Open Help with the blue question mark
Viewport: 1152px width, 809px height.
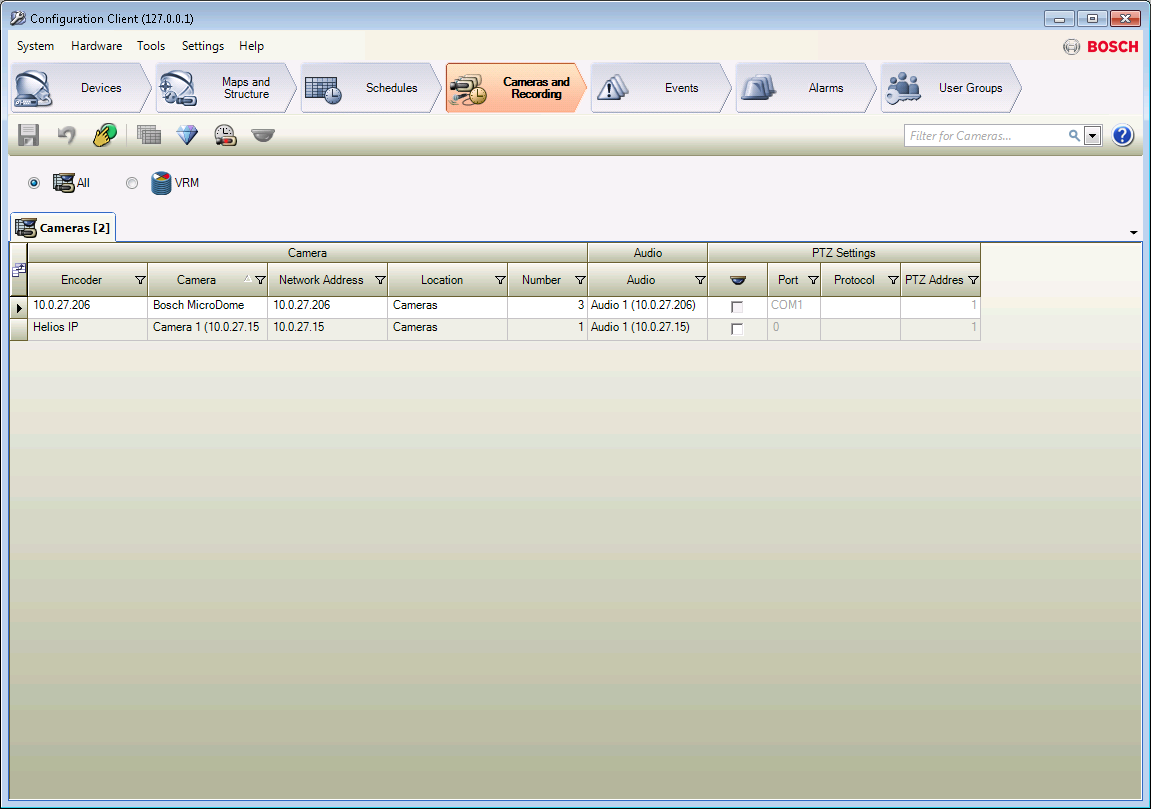click(x=1122, y=135)
